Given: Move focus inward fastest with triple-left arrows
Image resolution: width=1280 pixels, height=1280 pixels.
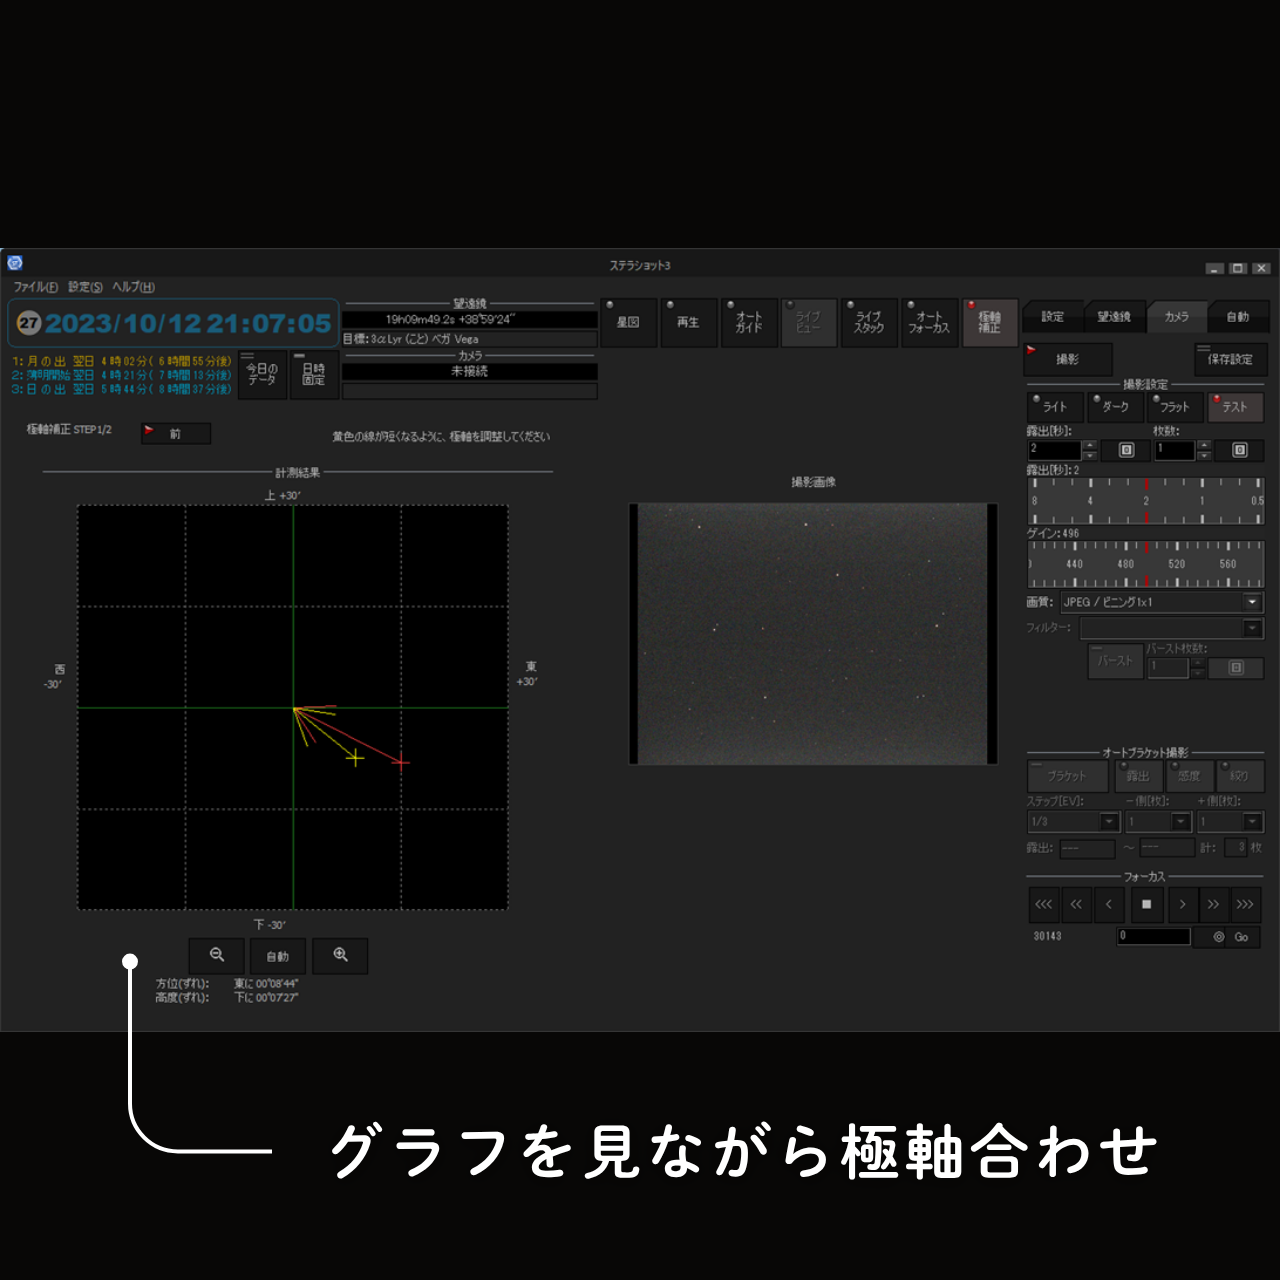Looking at the screenshot, I should coord(1043,905).
